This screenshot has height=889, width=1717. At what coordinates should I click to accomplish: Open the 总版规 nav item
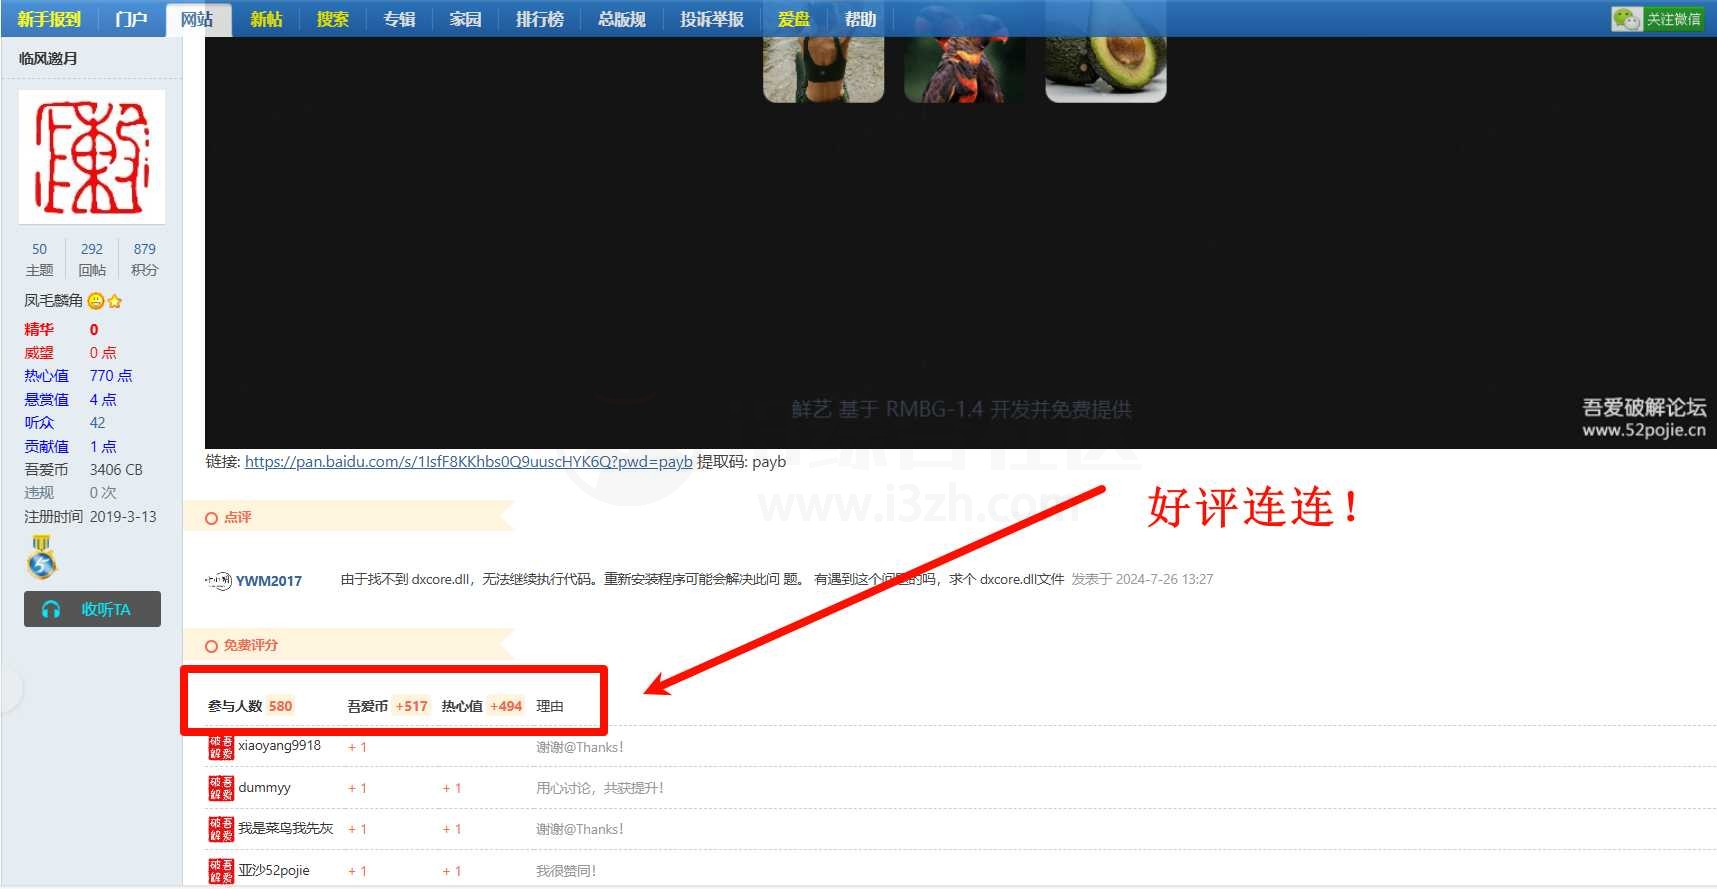click(x=622, y=19)
